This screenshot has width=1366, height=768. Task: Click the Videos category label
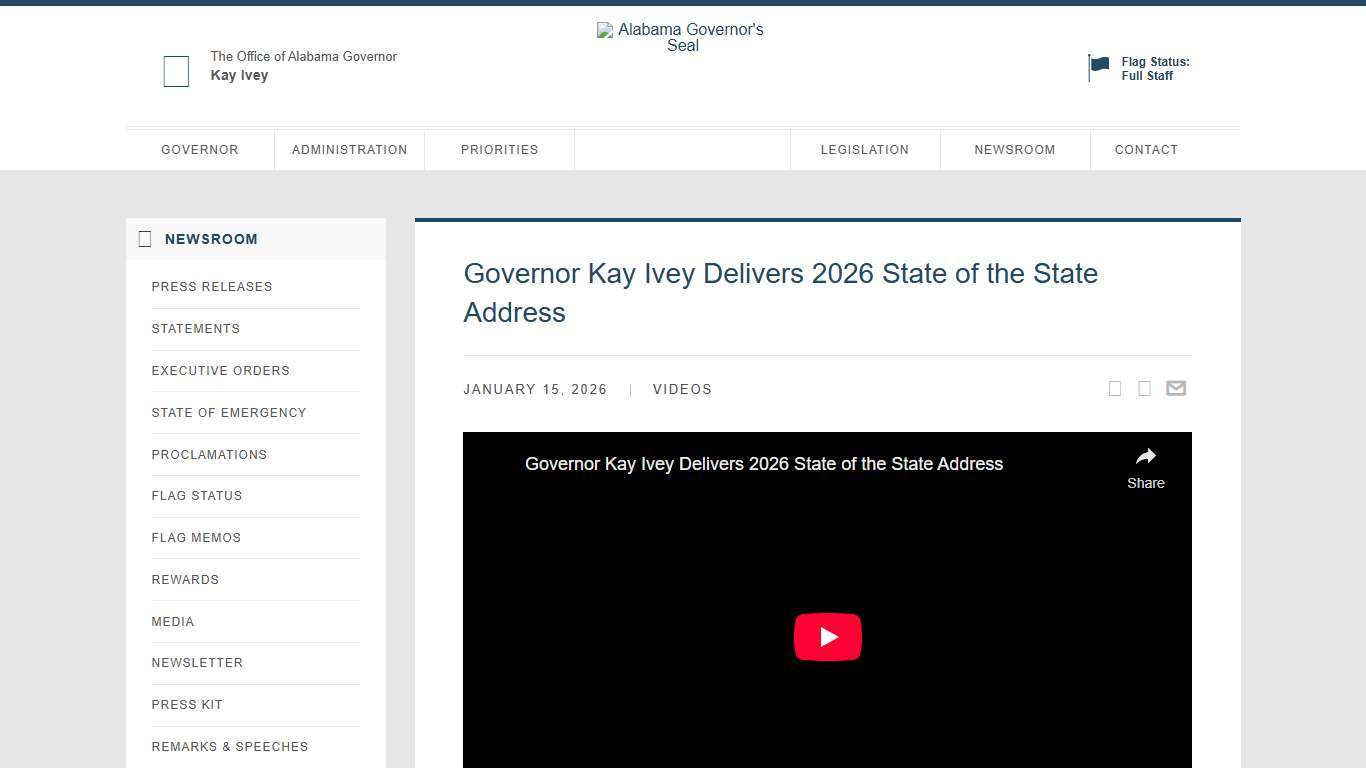pos(682,389)
